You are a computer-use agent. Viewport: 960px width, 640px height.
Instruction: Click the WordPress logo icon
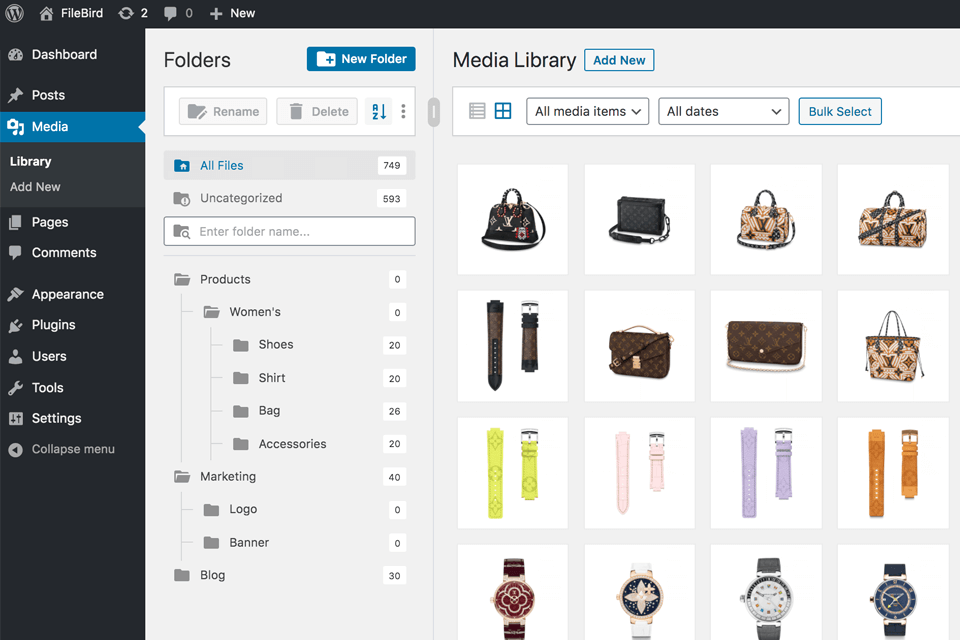pyautogui.click(x=14, y=13)
